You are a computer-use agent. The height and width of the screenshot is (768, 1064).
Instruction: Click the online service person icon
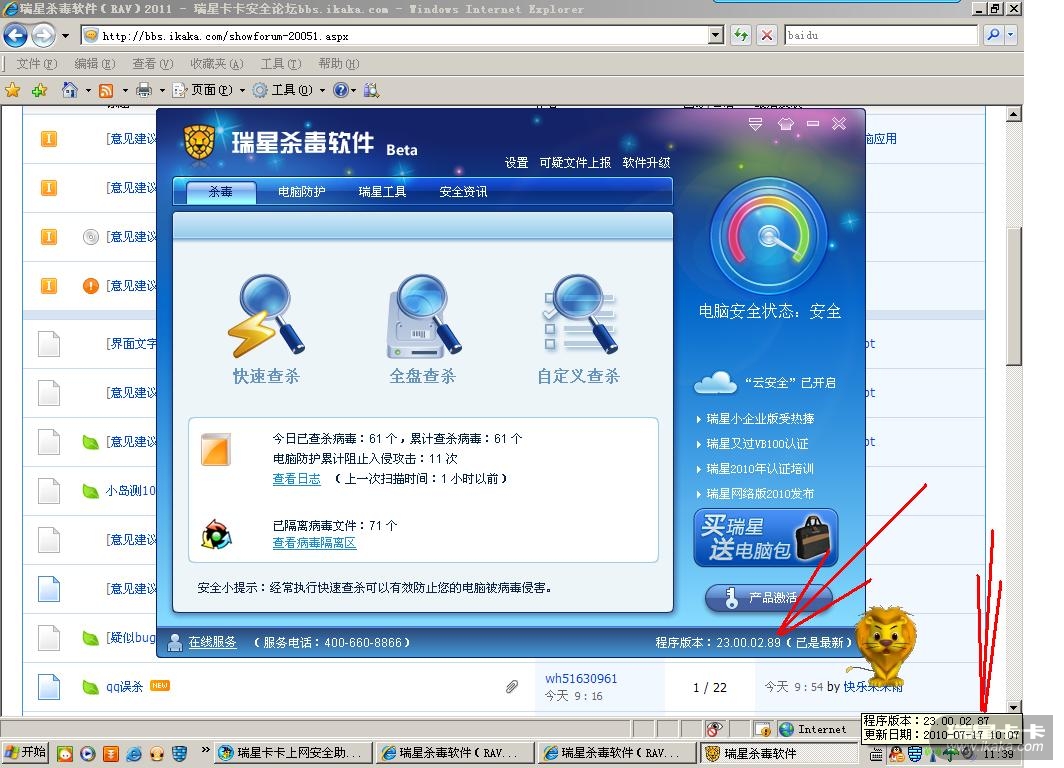pos(175,642)
